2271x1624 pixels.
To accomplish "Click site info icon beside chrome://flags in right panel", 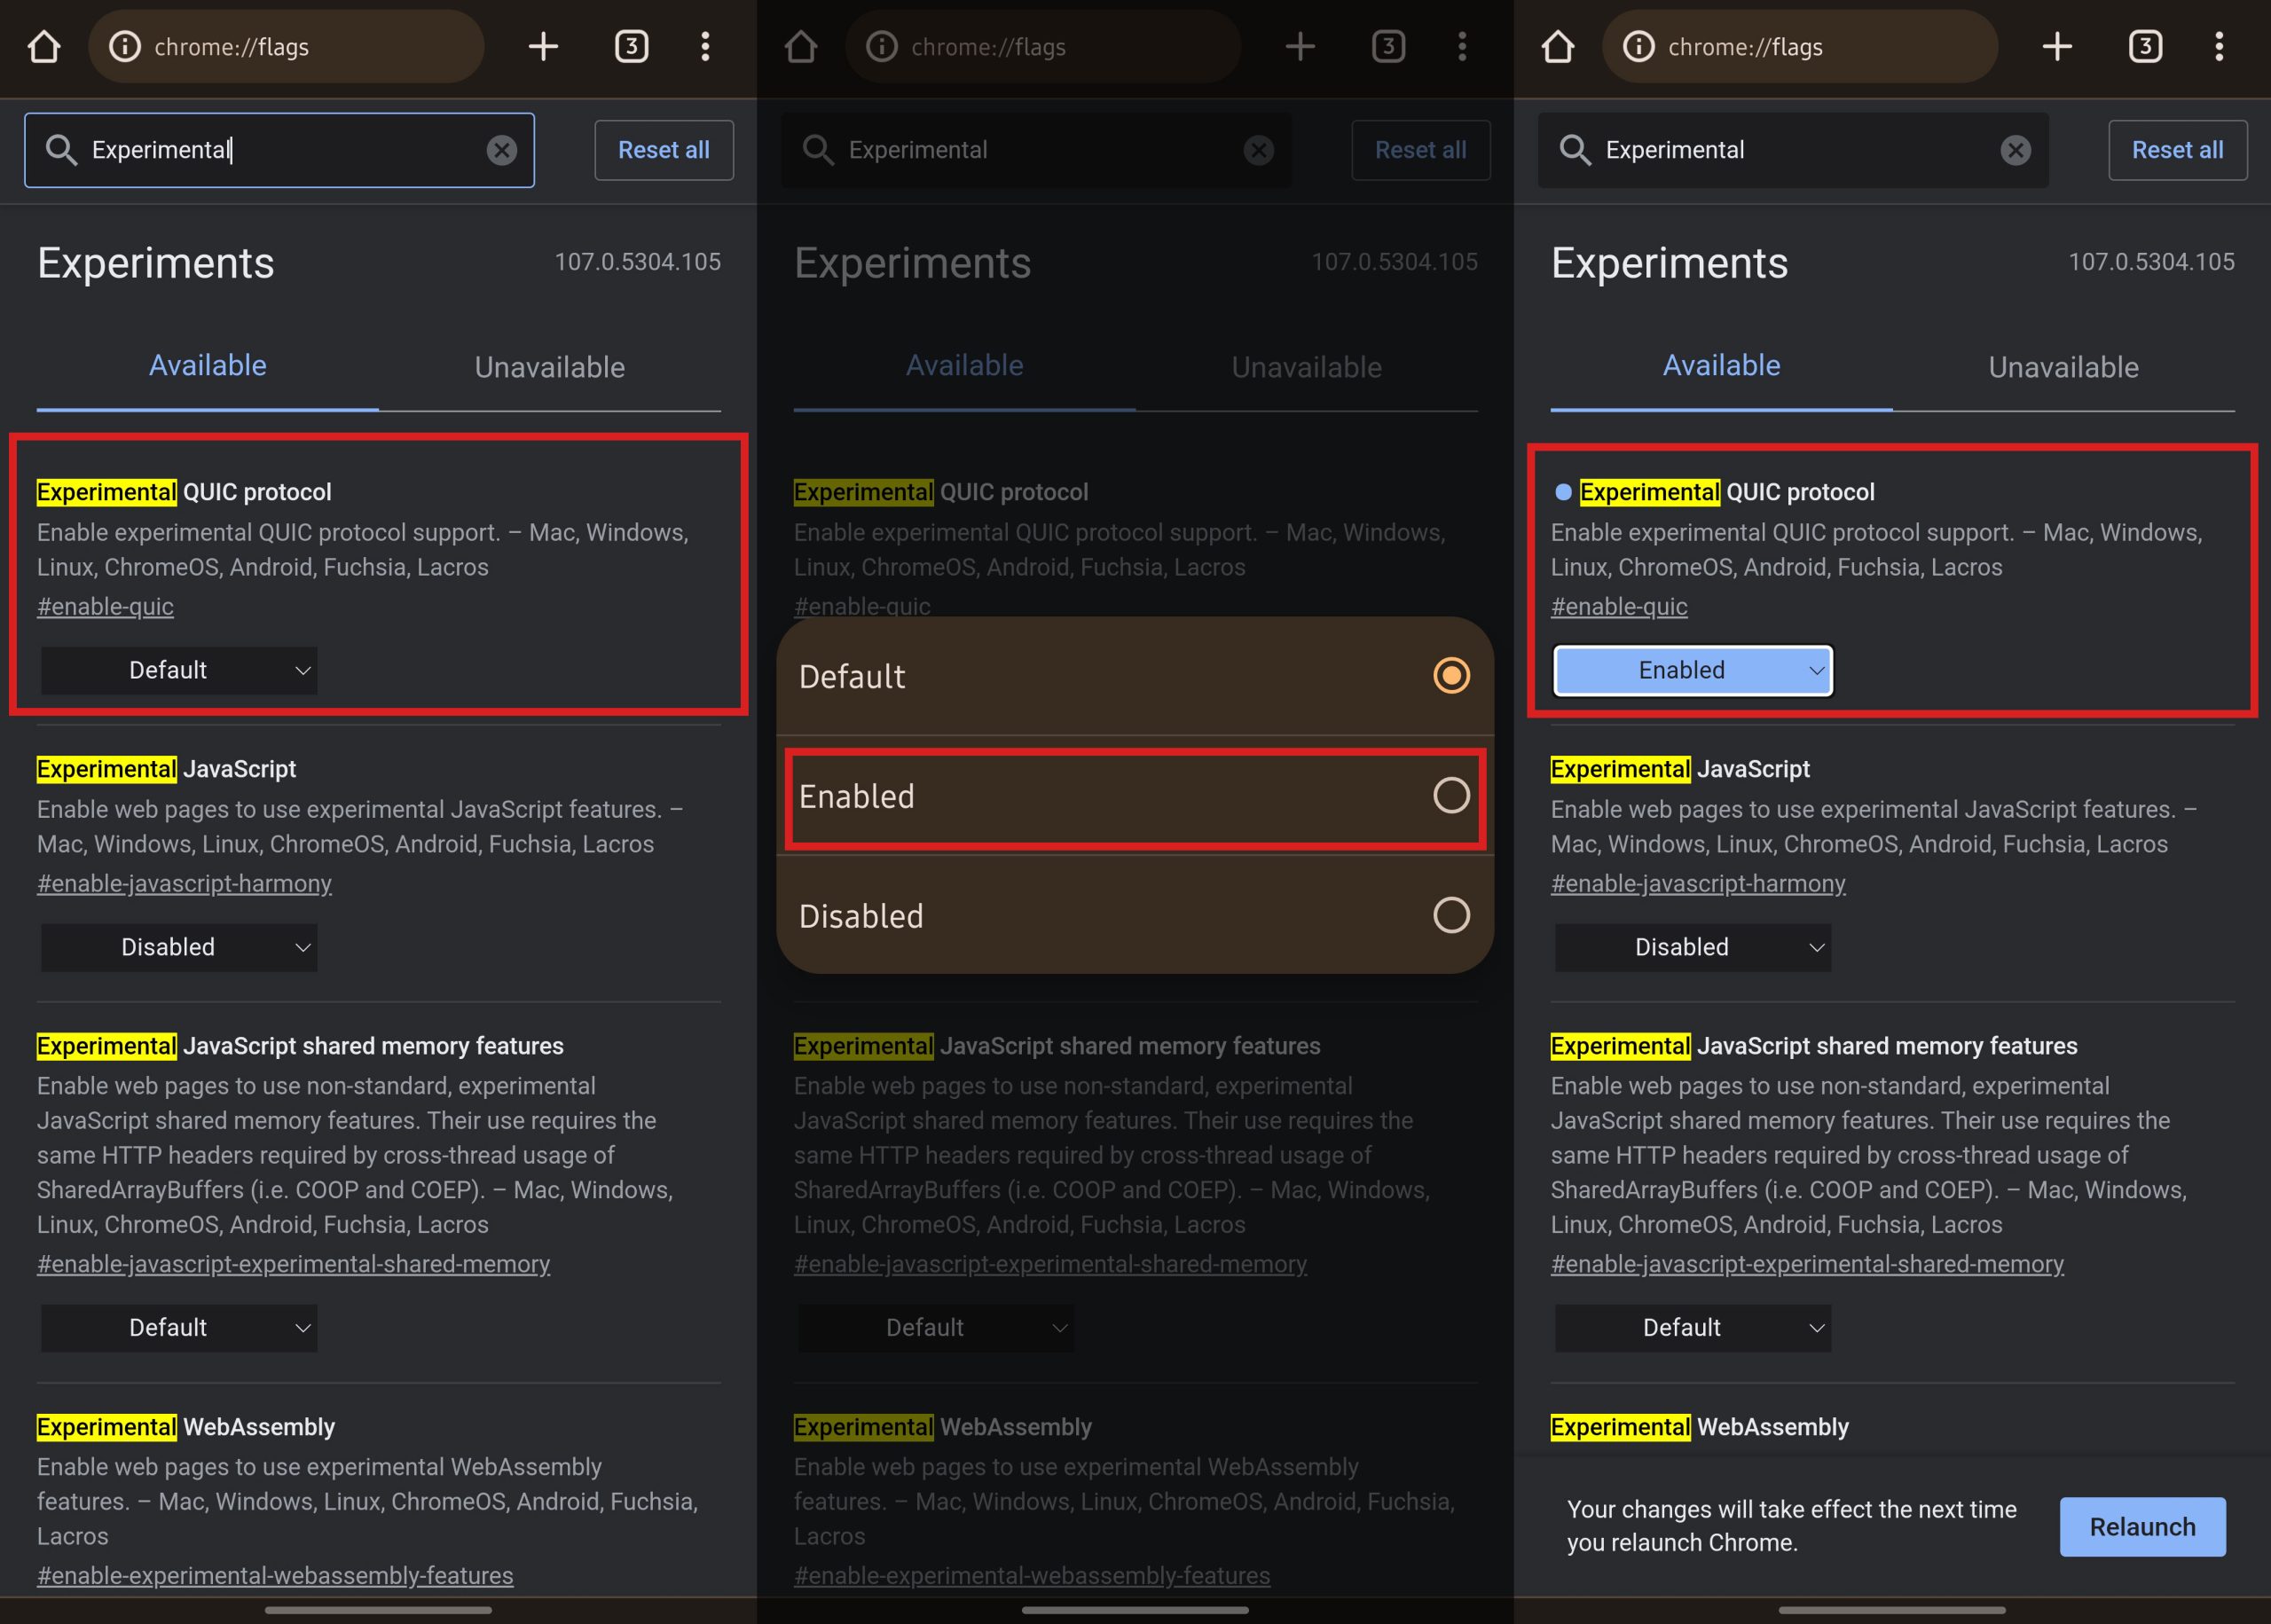I will click(x=1638, y=46).
